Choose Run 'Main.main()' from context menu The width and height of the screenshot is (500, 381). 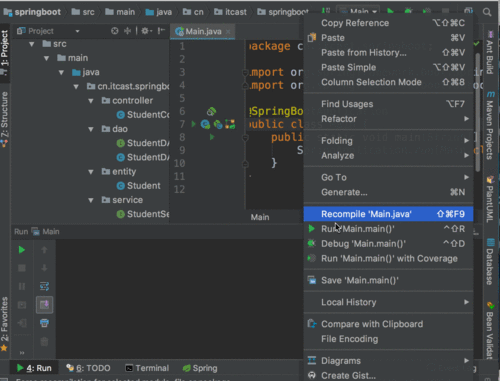click(x=388, y=229)
